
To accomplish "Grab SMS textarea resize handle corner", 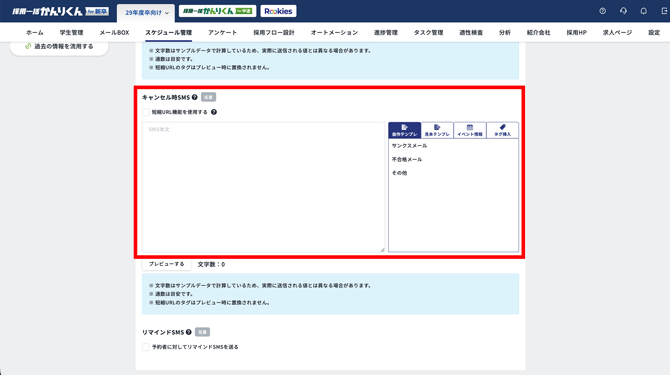I will click(x=382, y=249).
